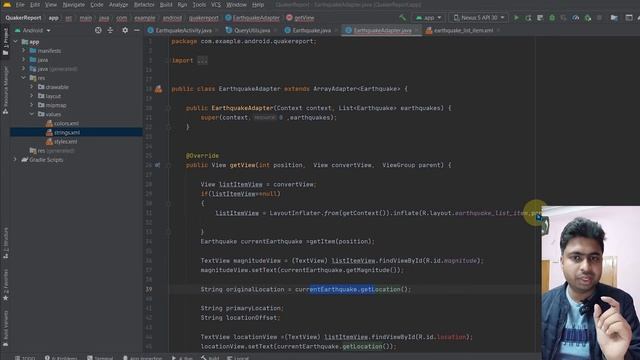Open the File menu
Screen dimensions: 640x360
(x=20, y=5)
